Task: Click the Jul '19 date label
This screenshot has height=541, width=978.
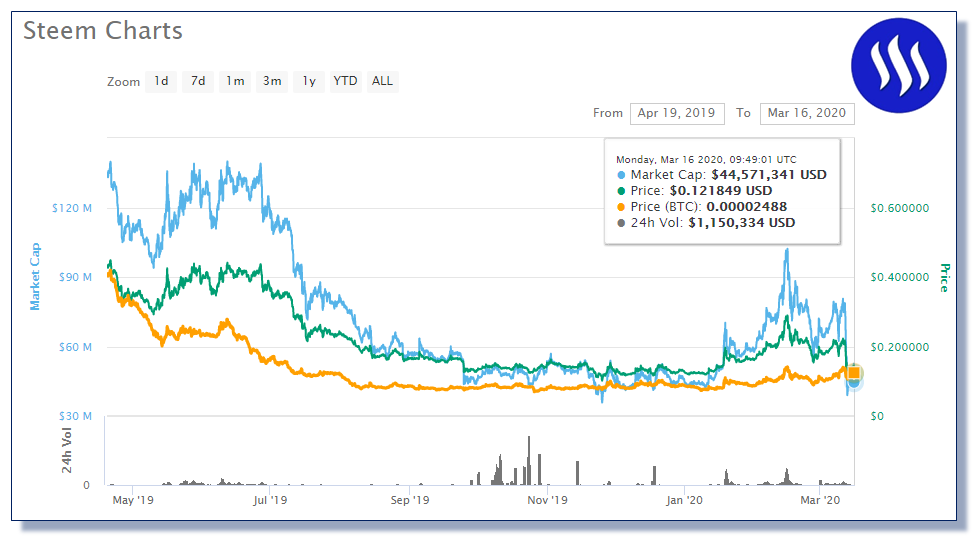Action: pyautogui.click(x=270, y=500)
